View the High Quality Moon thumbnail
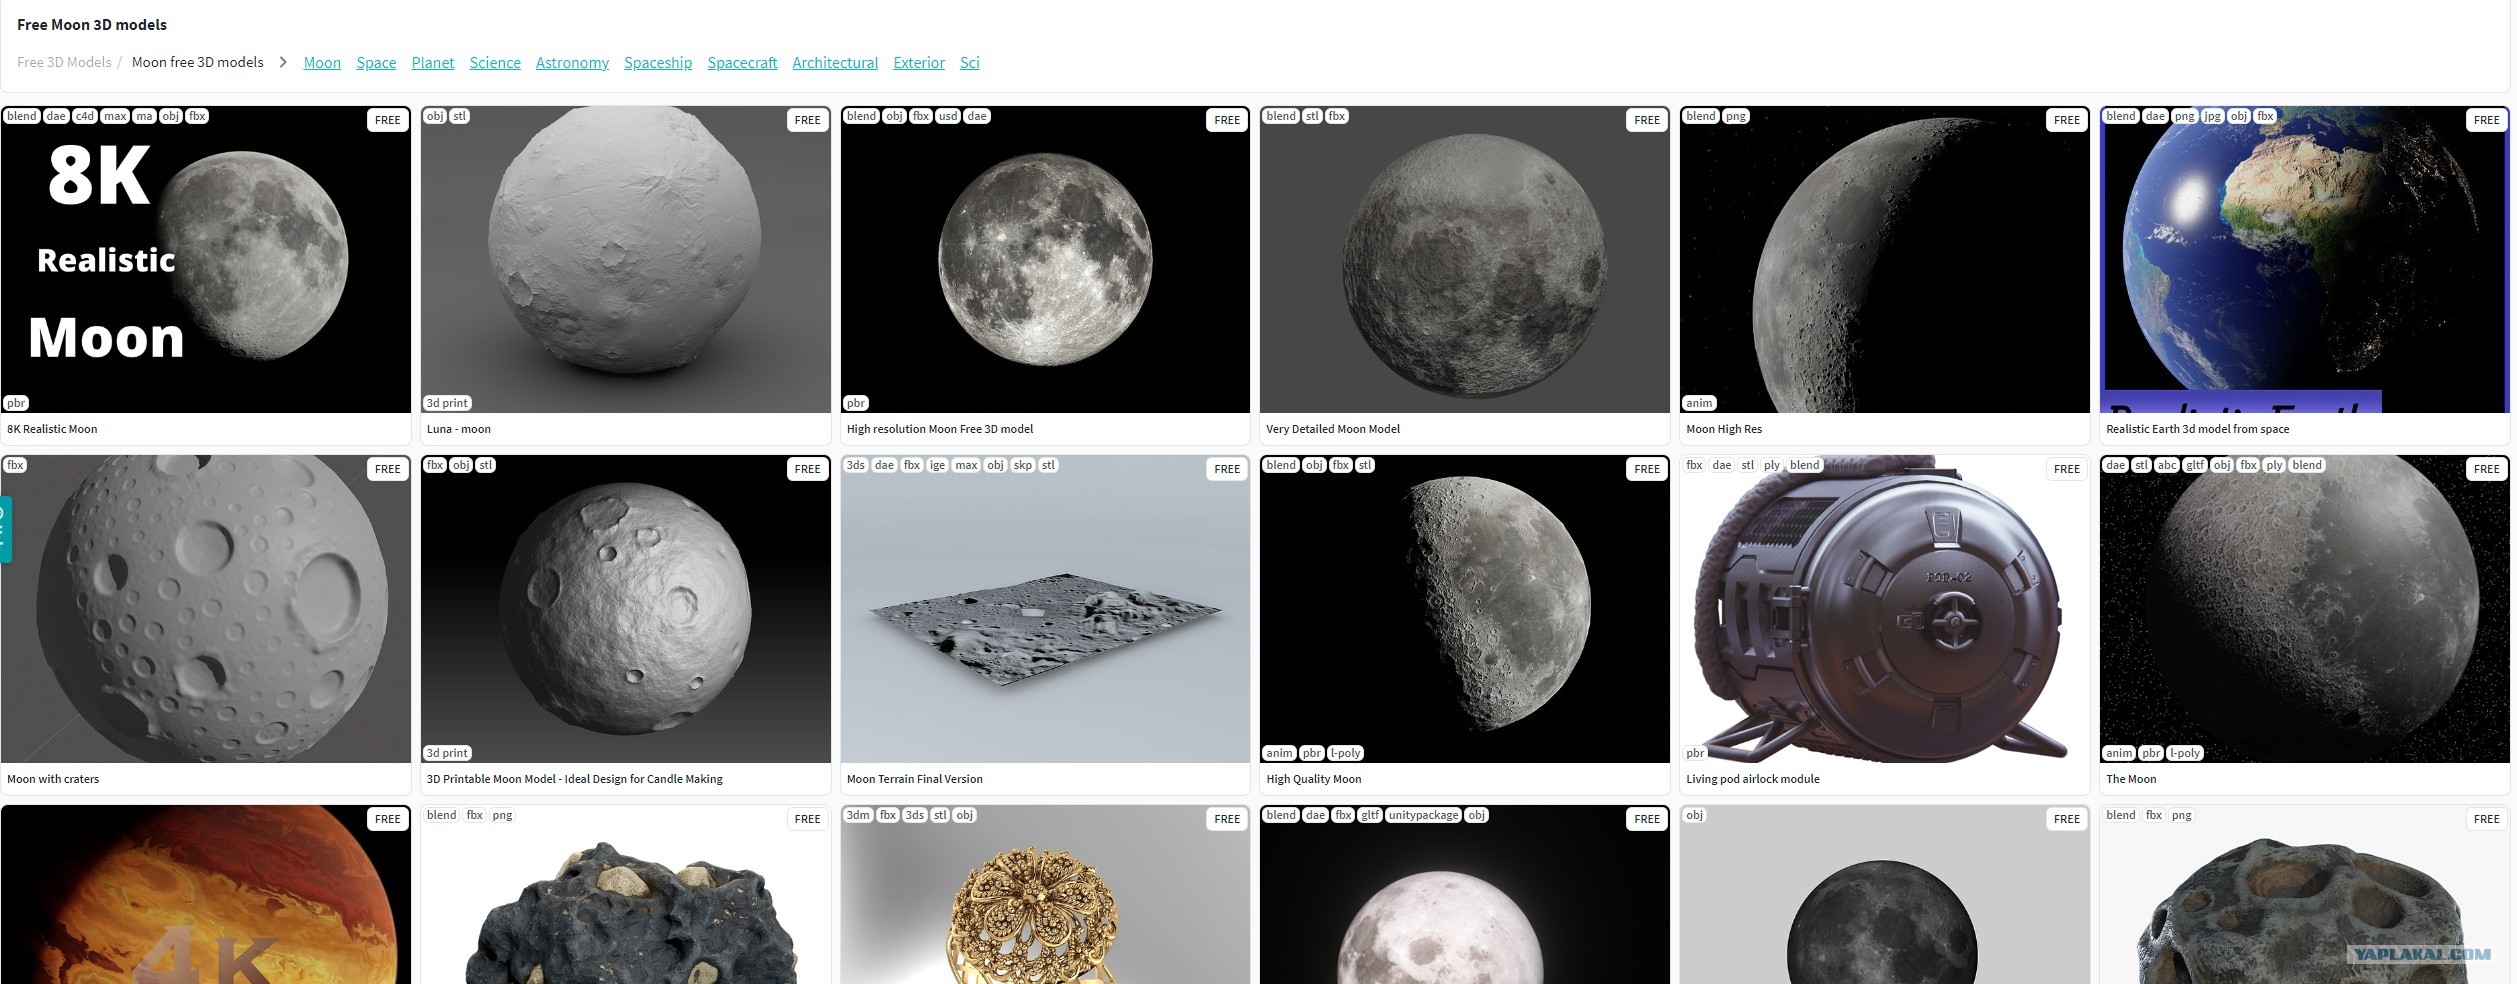Image resolution: width=2517 pixels, height=984 pixels. pyautogui.click(x=1465, y=609)
